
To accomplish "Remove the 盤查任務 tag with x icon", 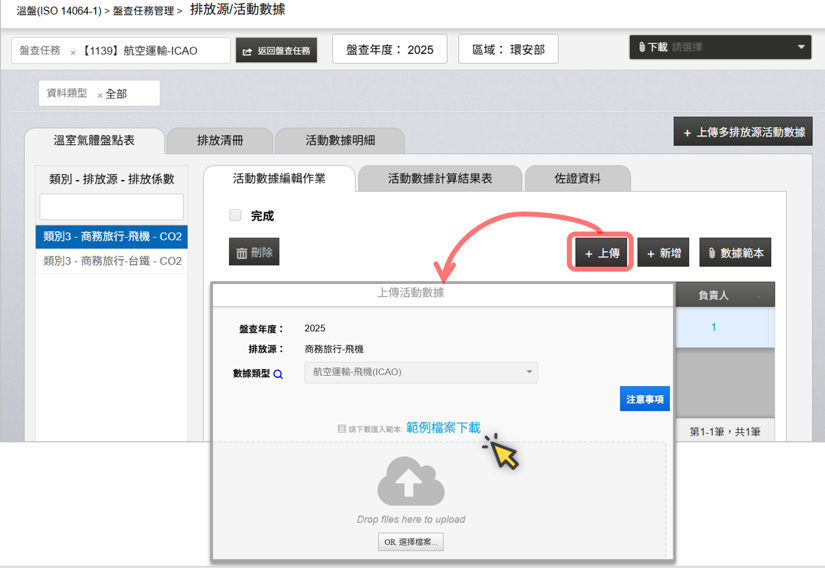I will coord(73,52).
